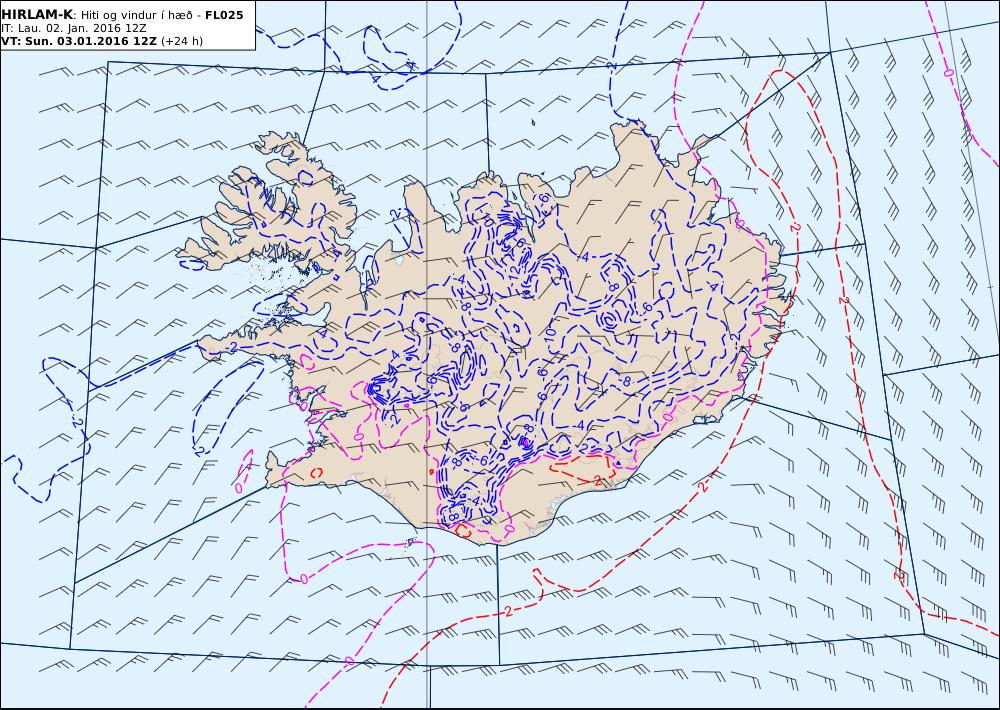The height and width of the screenshot is (710, 1000).
Task: Click the tiny island north of Iceland
Action: coord(533,122)
